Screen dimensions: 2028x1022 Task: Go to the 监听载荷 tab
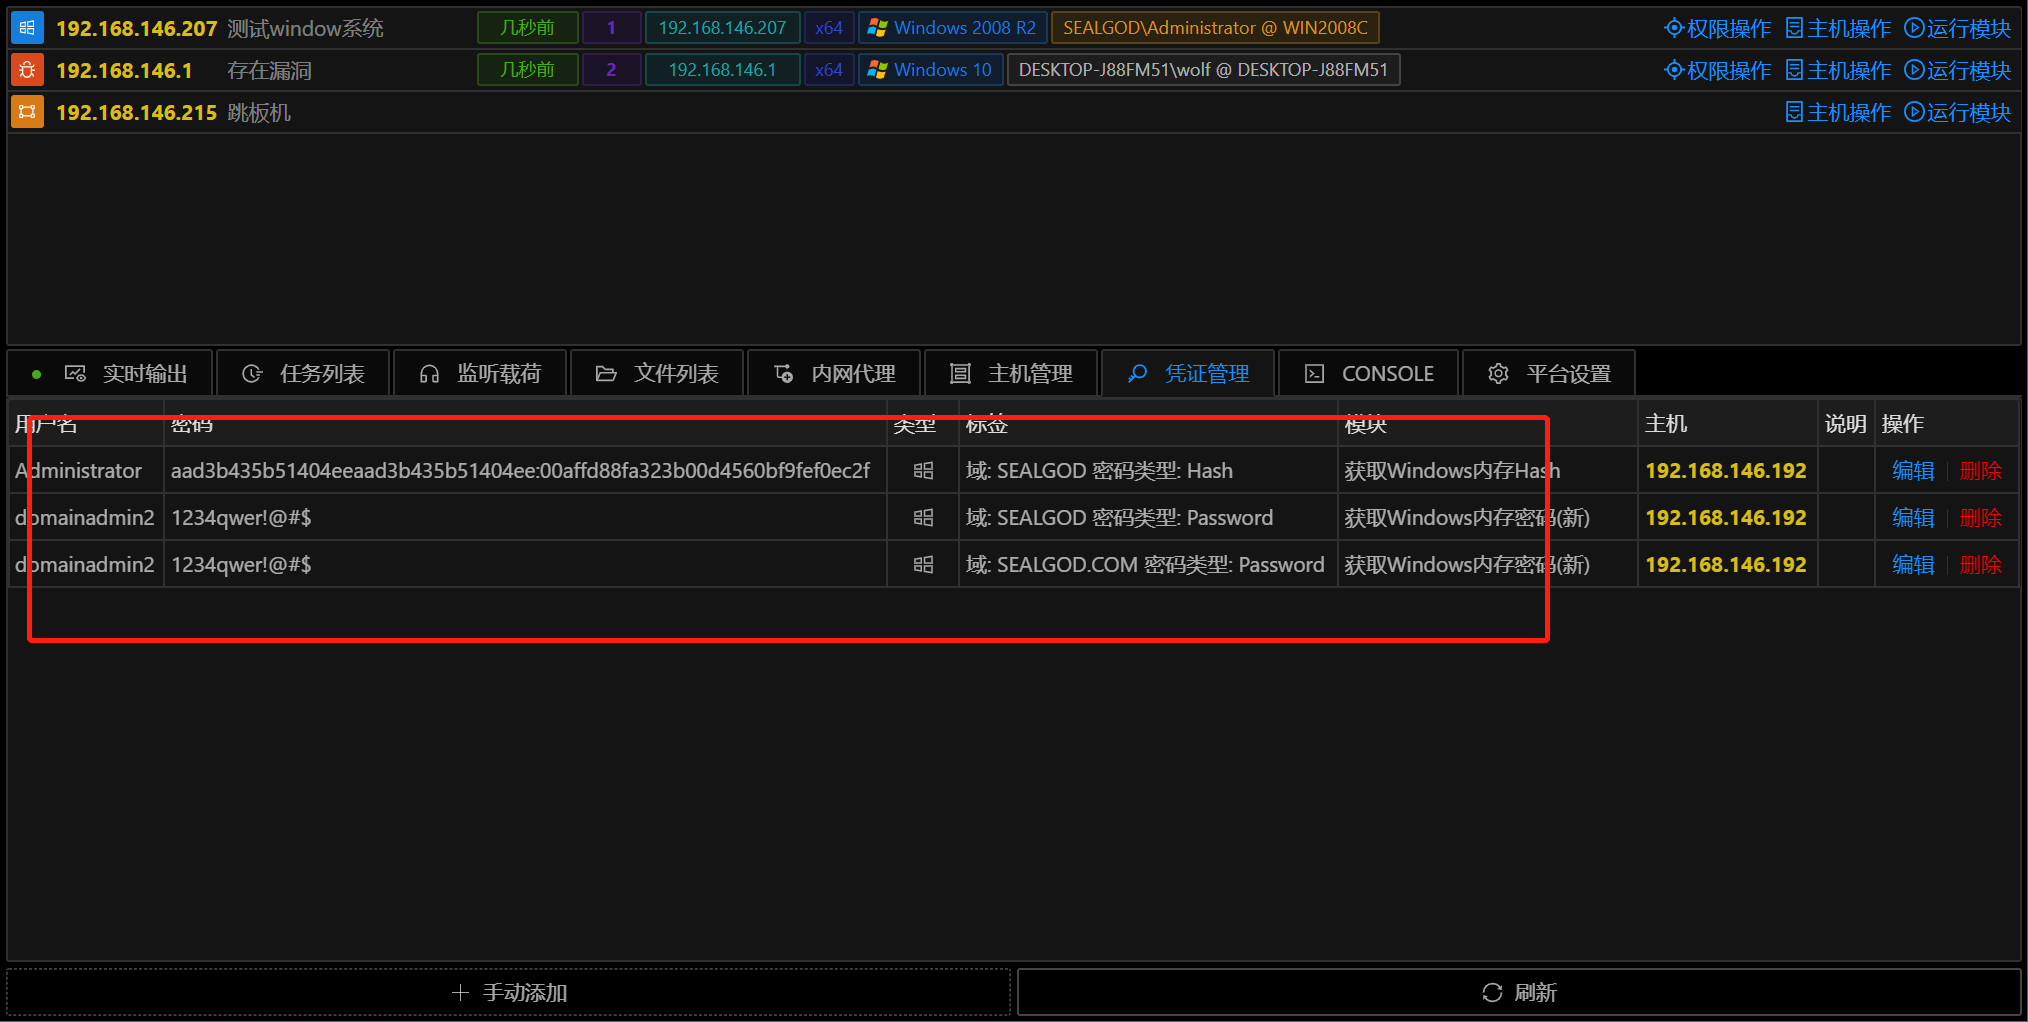pyautogui.click(x=480, y=374)
